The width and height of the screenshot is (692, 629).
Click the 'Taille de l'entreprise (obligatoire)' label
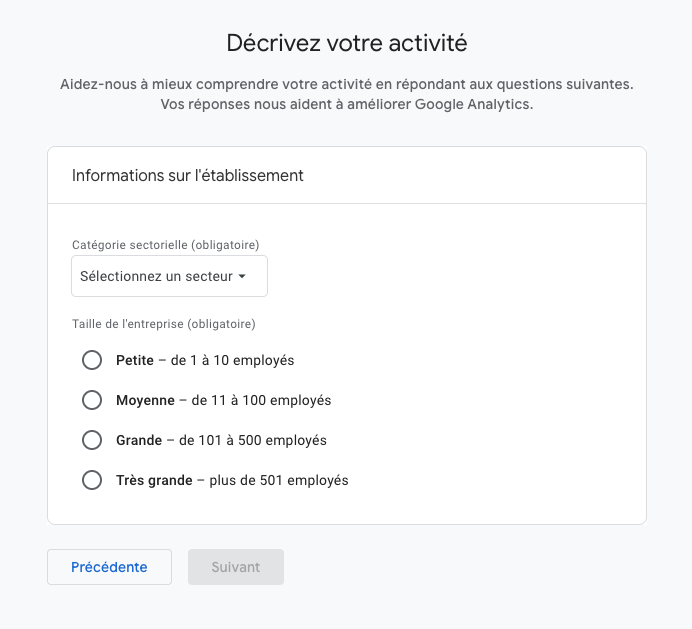164,324
